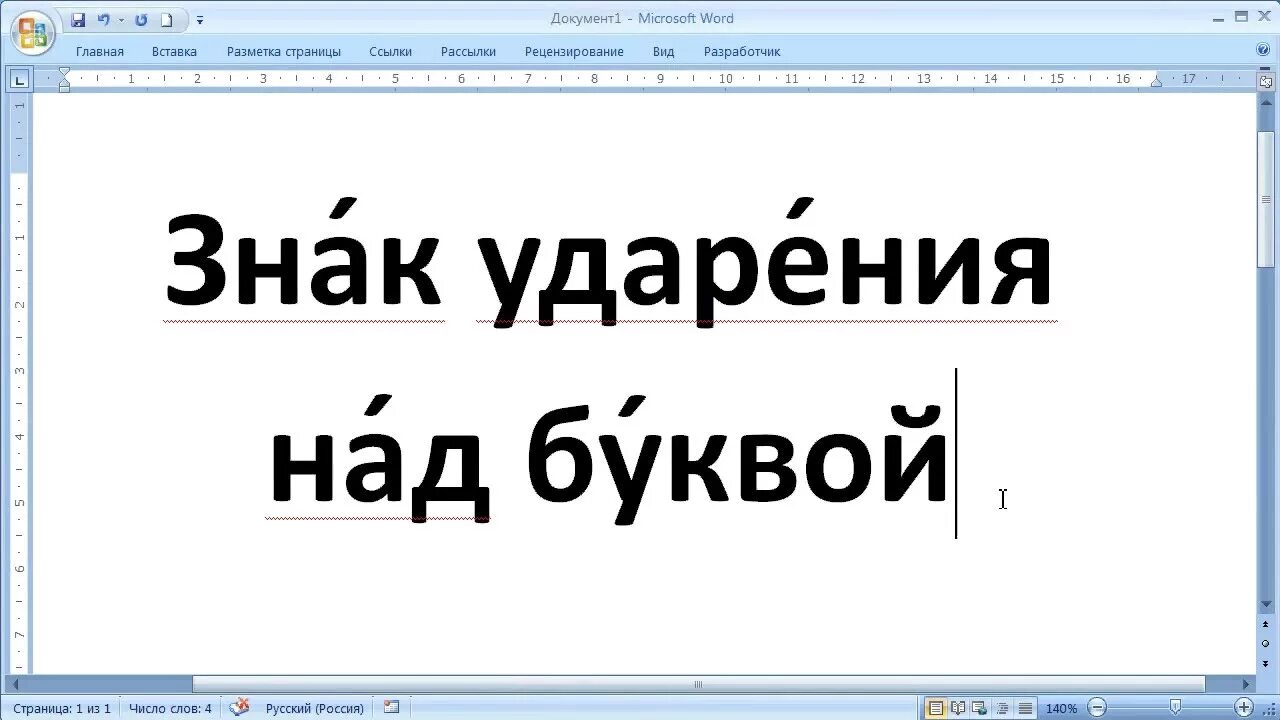Redo the action with the repeat icon

pos(141,20)
